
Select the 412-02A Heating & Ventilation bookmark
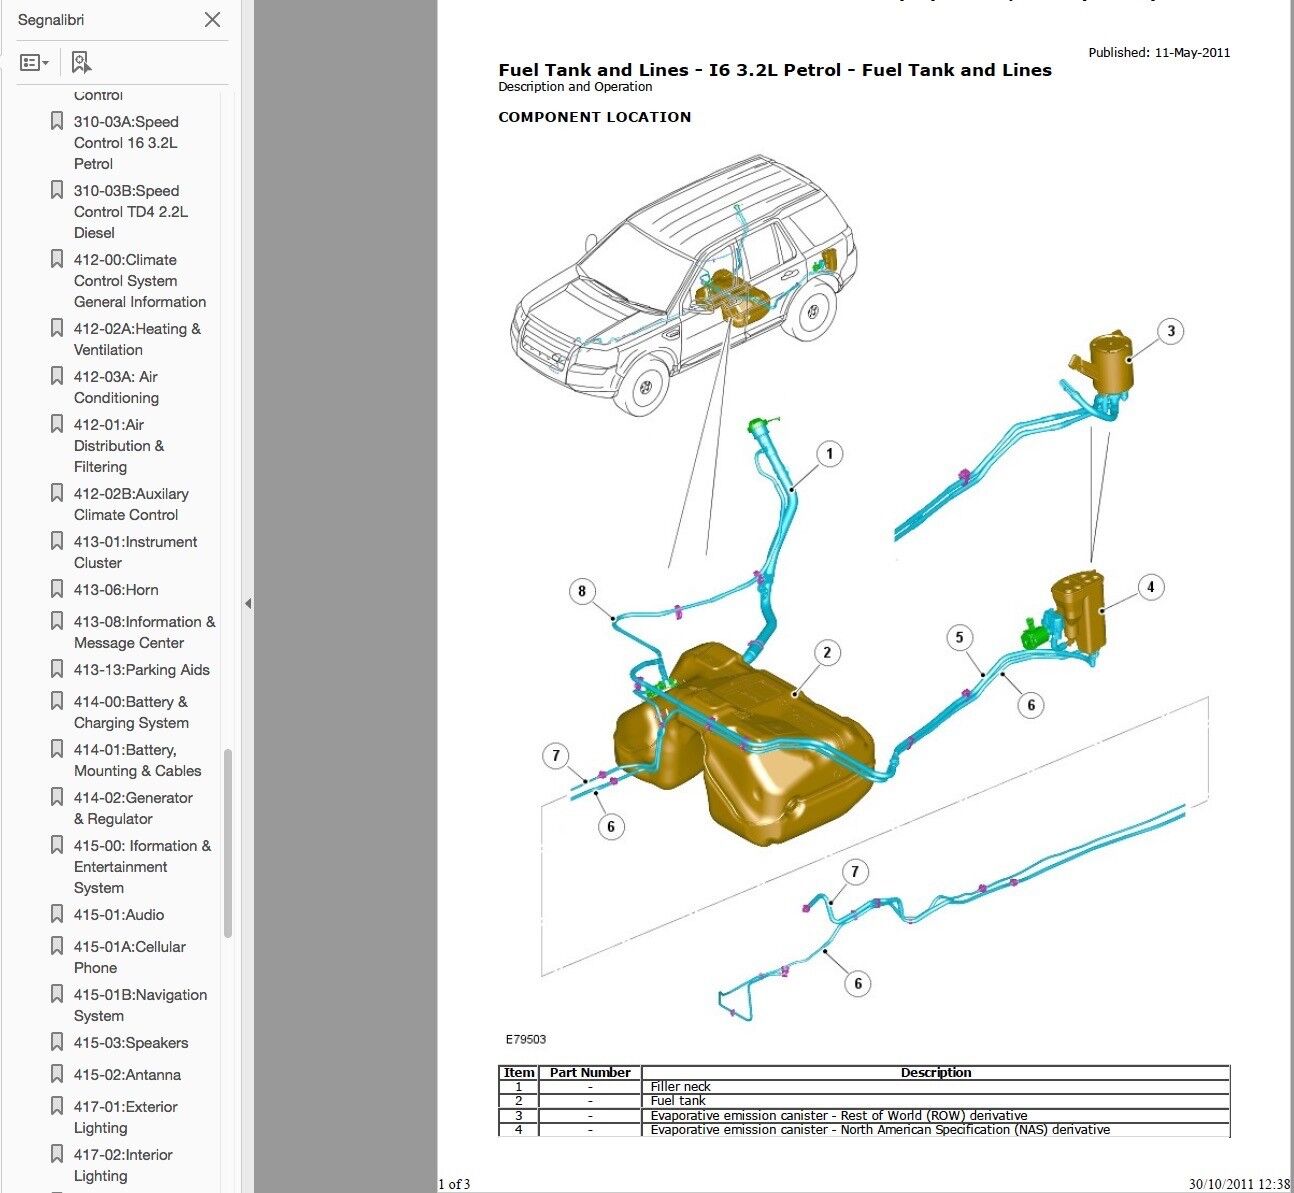137,339
